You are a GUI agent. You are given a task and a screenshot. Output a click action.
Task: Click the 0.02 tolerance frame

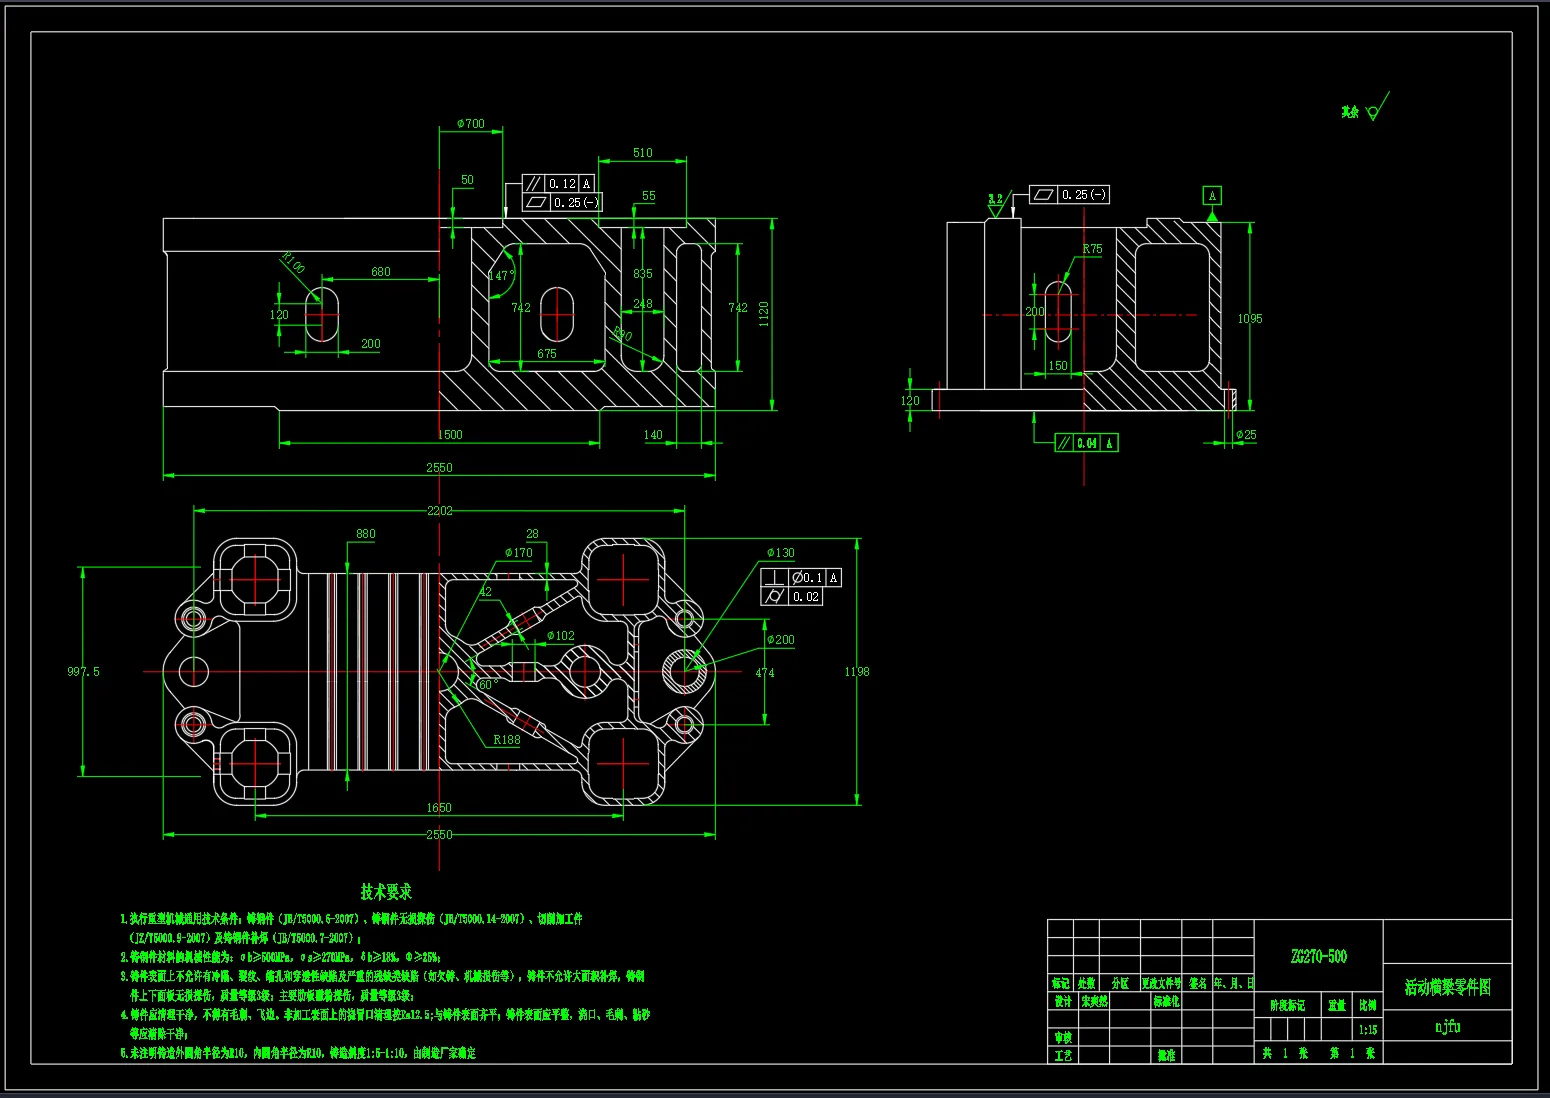[x=792, y=597]
